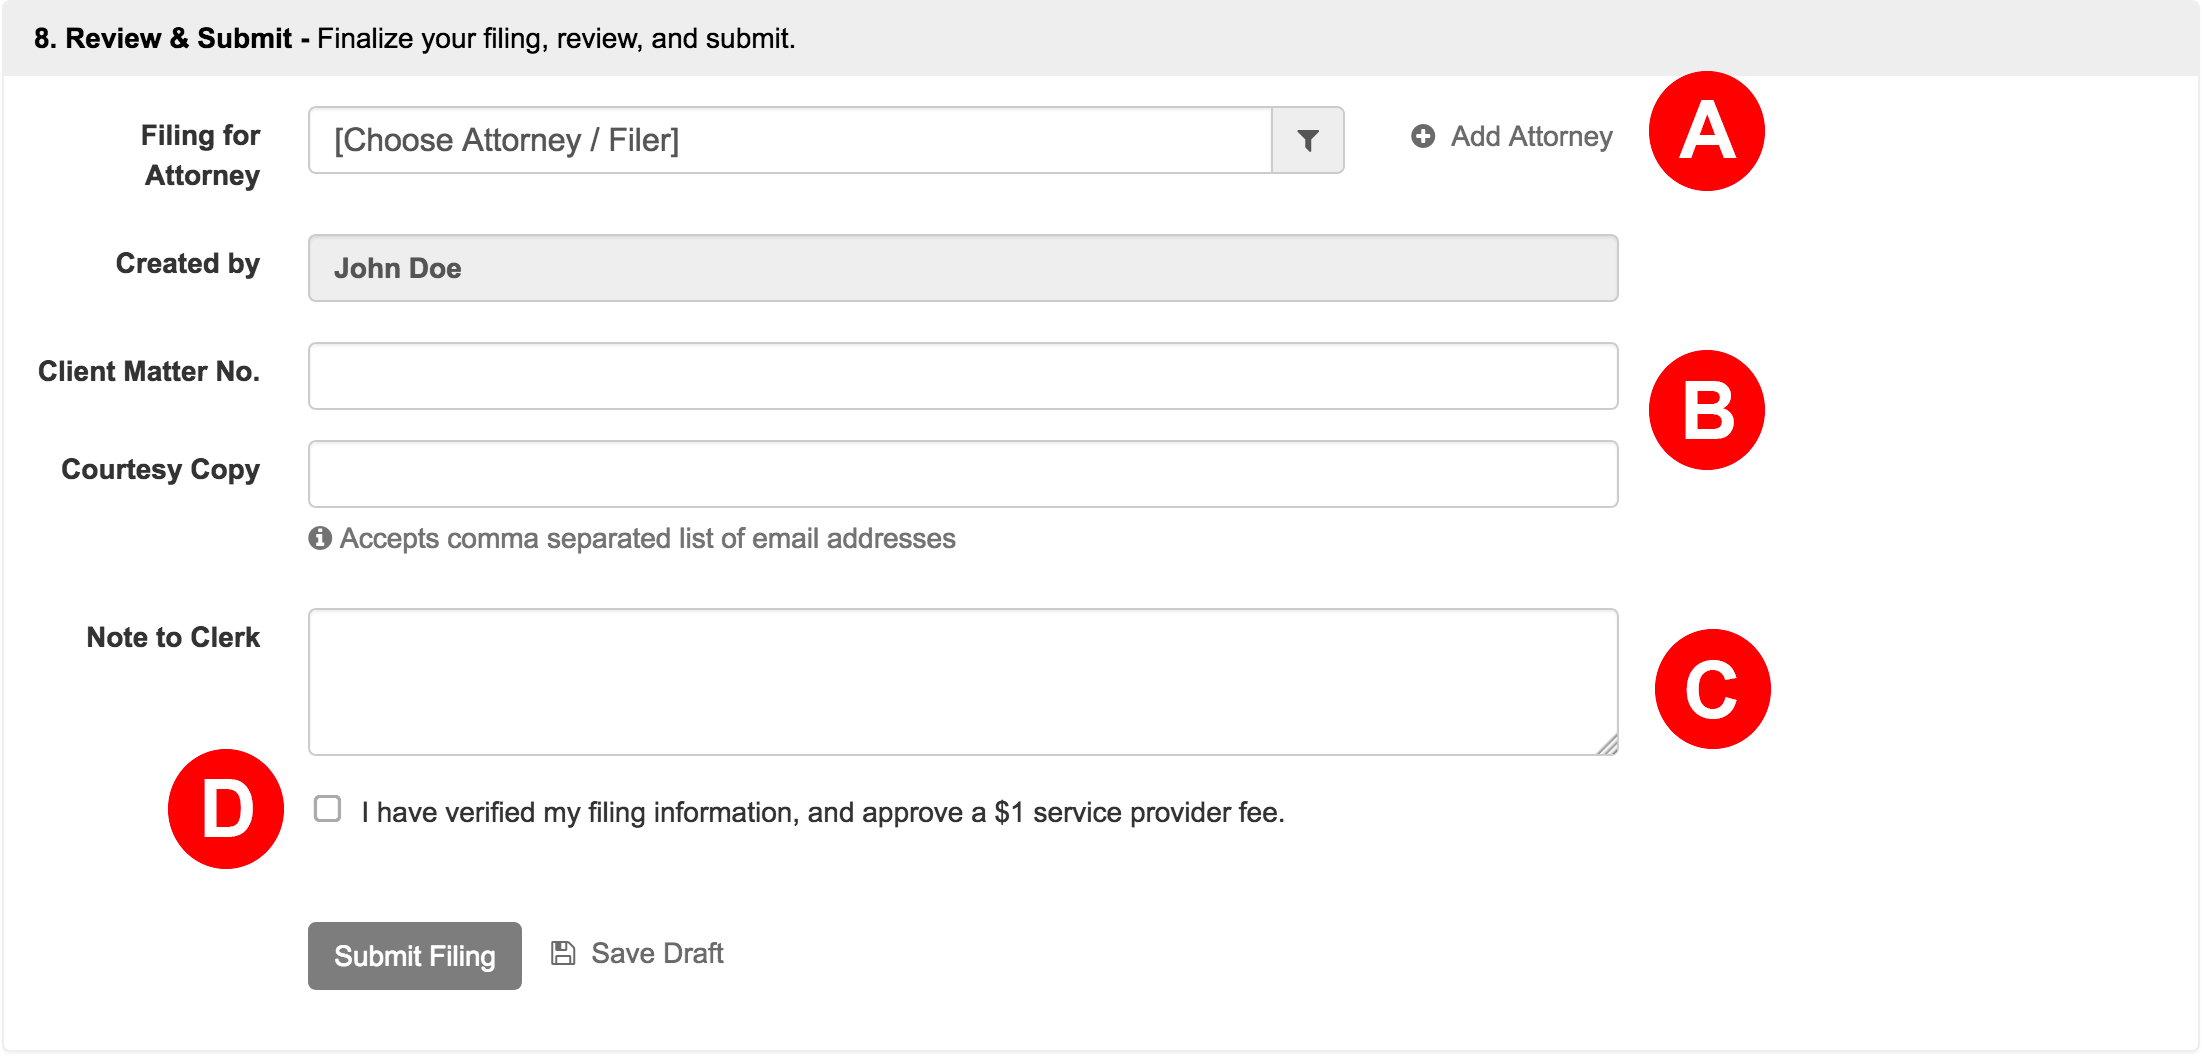Click the Created by label
This screenshot has width=2202, height=1061.
click(x=188, y=263)
